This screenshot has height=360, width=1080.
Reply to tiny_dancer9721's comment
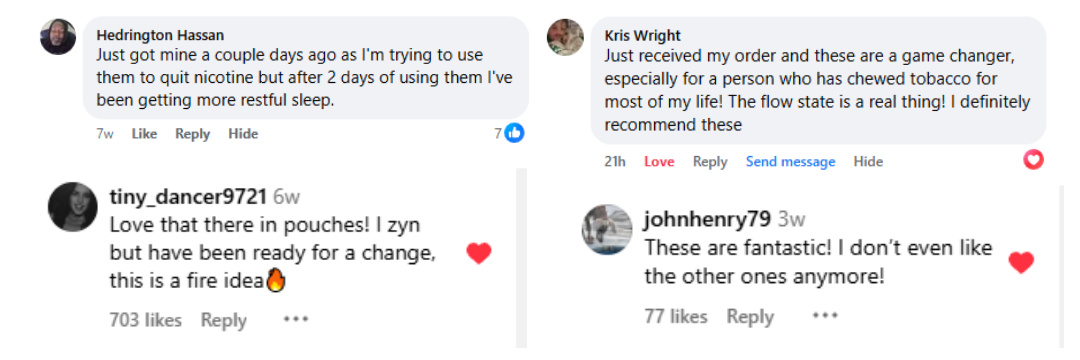tap(224, 320)
